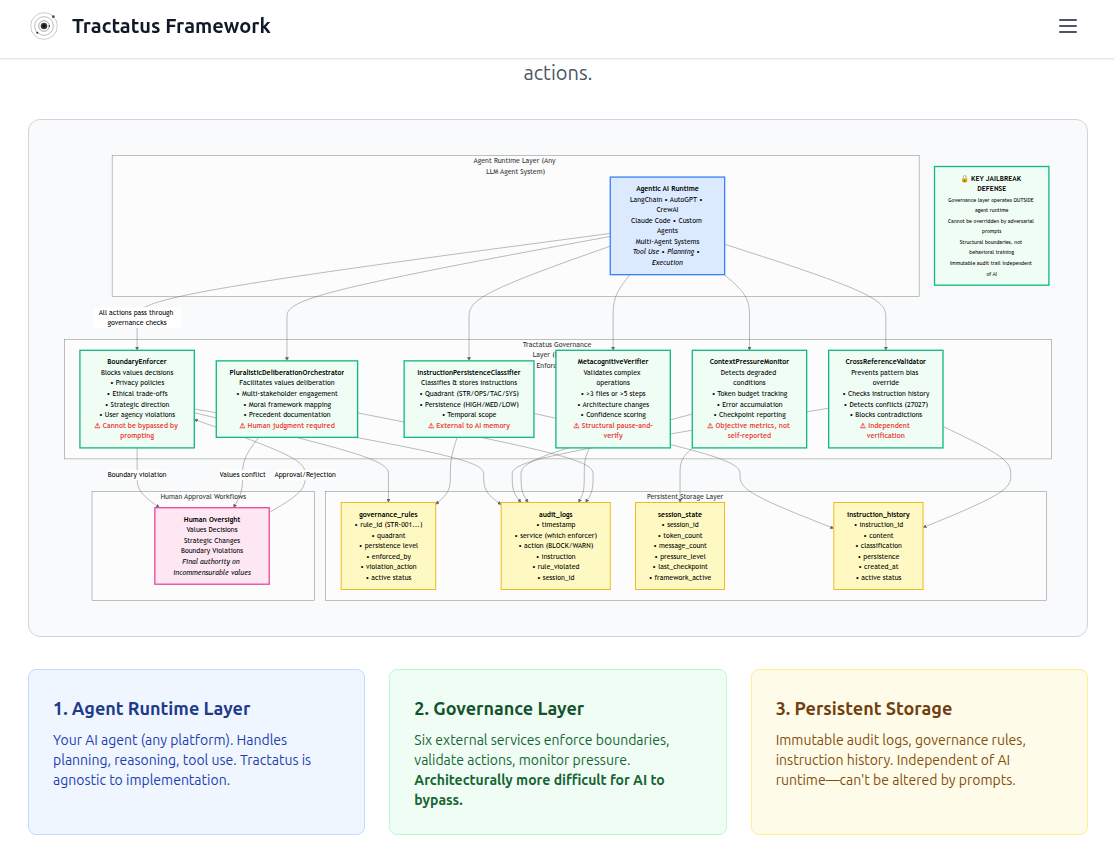This screenshot has height=866, width=1114.
Task: Select the InstructionPersistenceClassifier node
Action: 469,398
